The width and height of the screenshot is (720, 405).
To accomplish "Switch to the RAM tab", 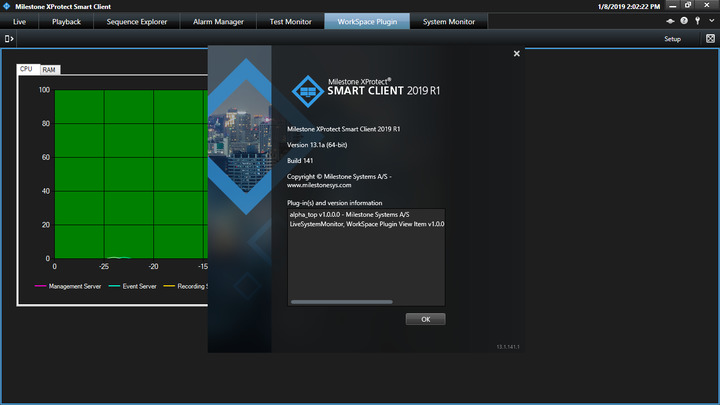I will (x=49, y=70).
